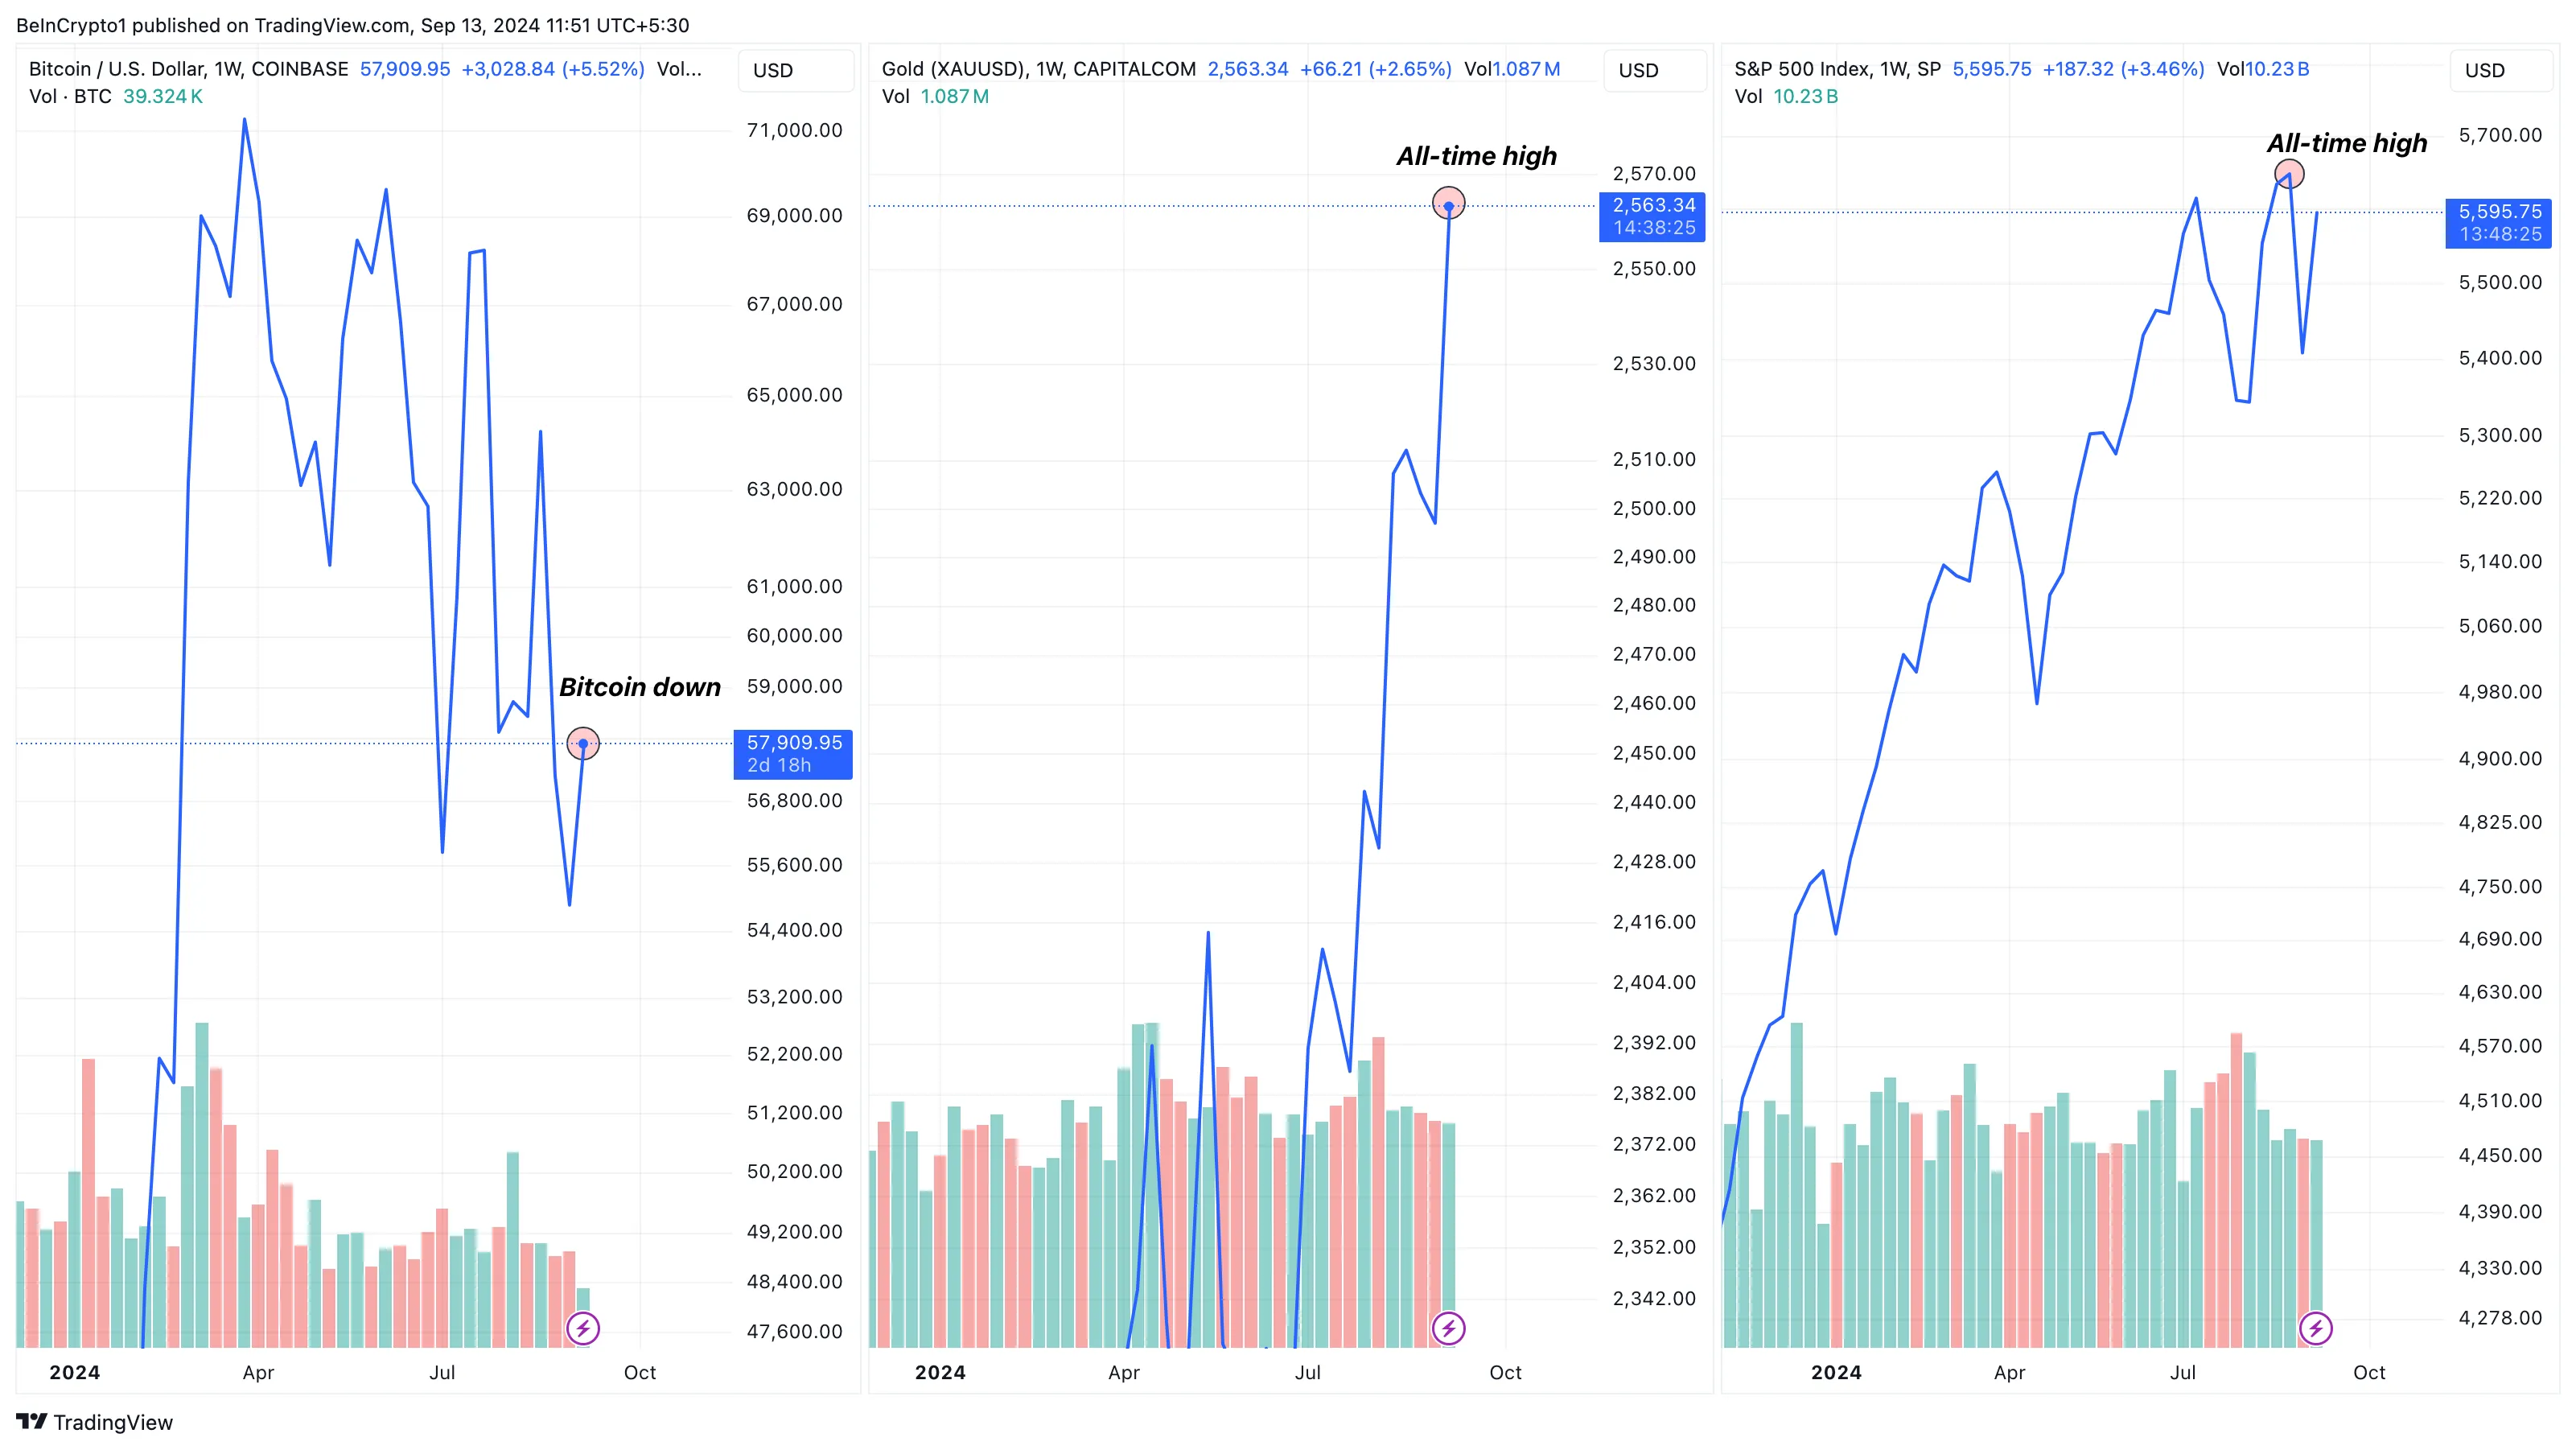Click the TradingView logo at bottom left
The width and height of the screenshot is (2576, 1450).
[x=95, y=1422]
